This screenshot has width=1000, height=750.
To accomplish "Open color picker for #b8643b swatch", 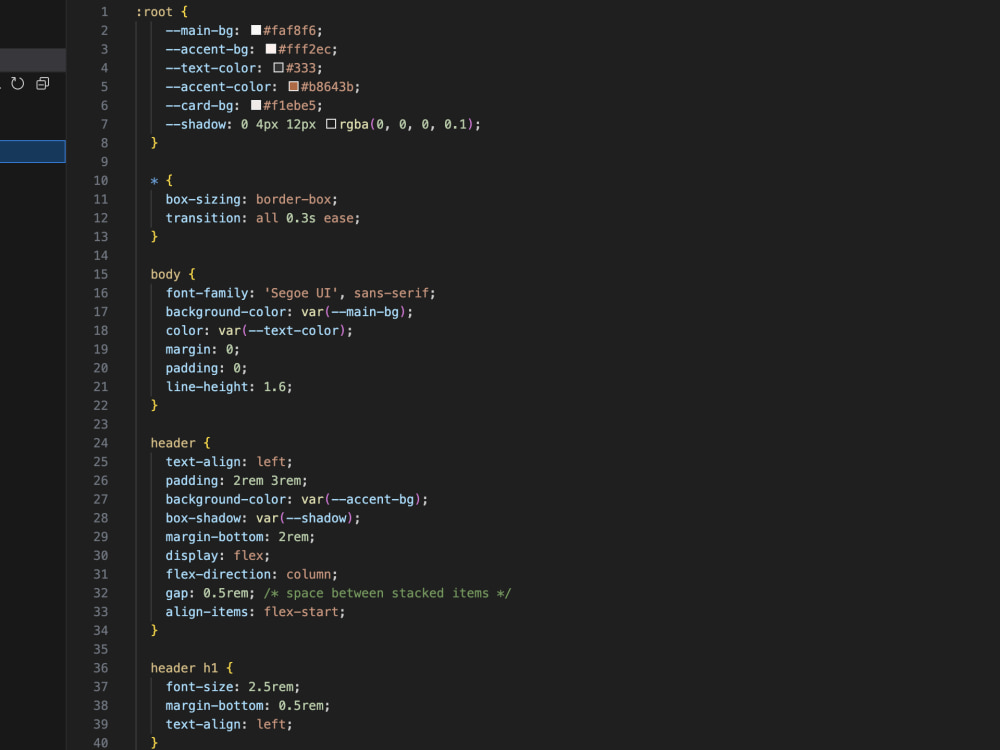I will click(x=293, y=86).
